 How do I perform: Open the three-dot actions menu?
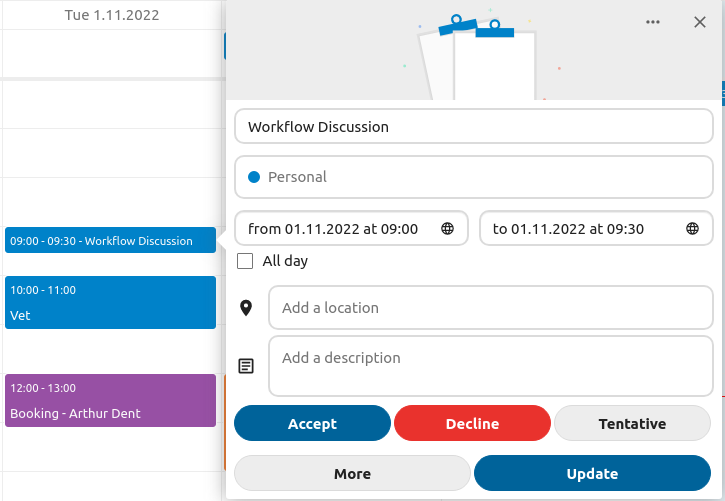(653, 22)
